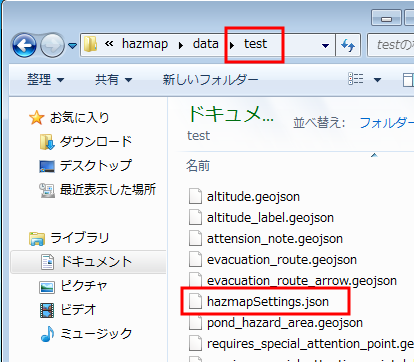Image resolution: width=414 pixels, height=362 pixels.
Task: Select altitude.geojson file
Action: click(x=253, y=197)
